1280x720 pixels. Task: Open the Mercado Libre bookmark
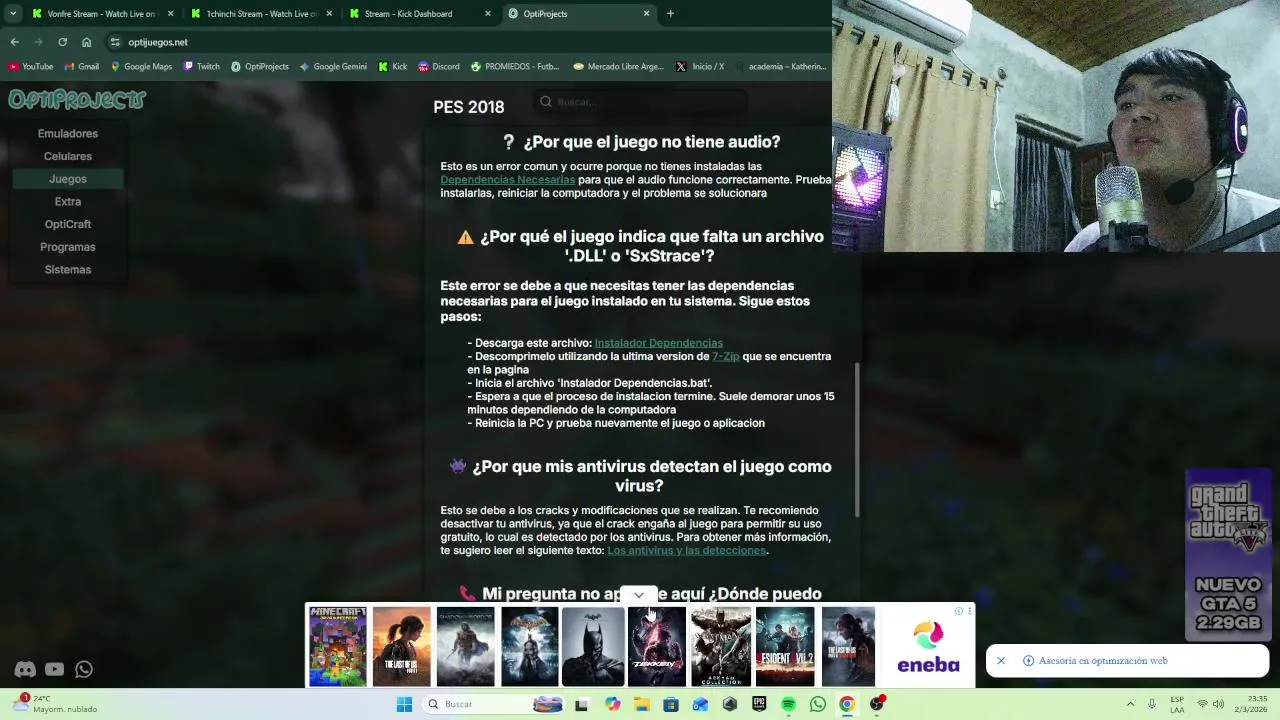coord(618,67)
